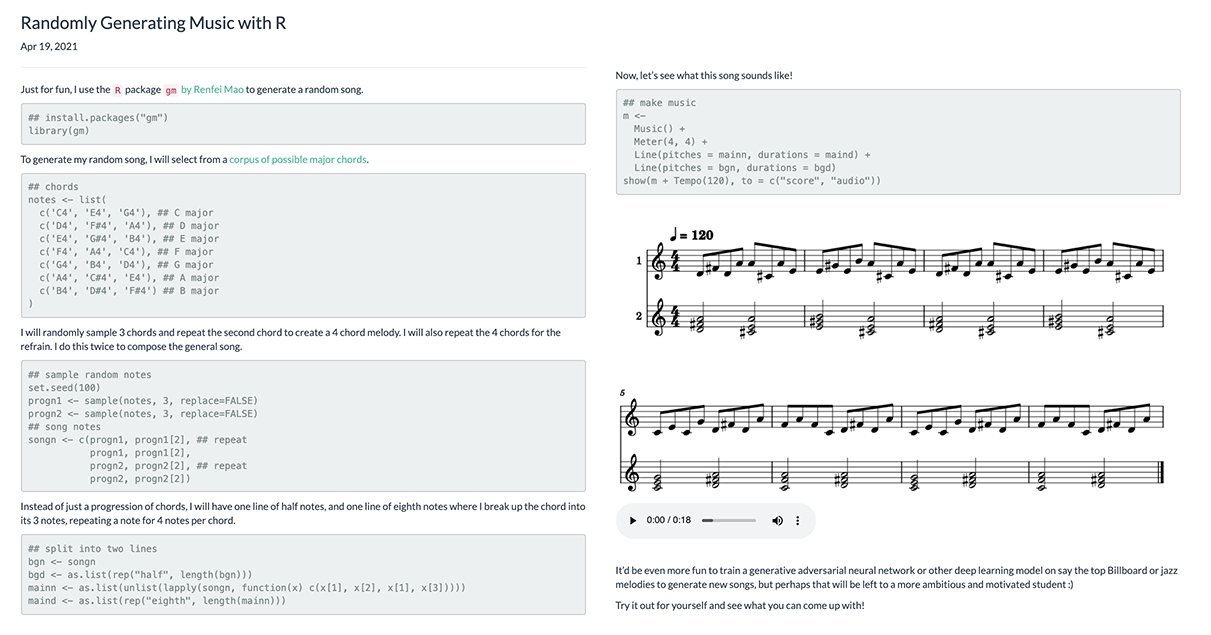Click the F major chord code line

pyautogui.click(x=127, y=251)
